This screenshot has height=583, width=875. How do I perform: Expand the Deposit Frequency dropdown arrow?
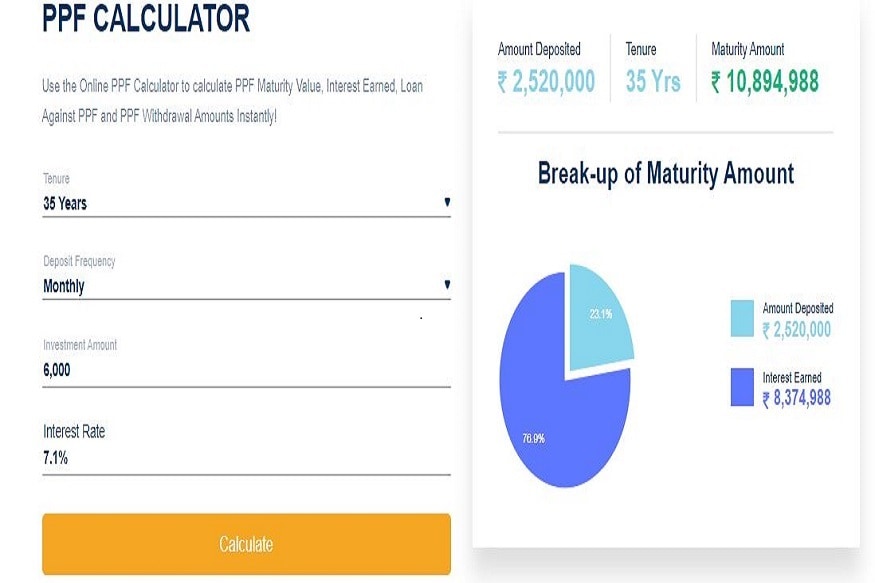pyautogui.click(x=447, y=285)
